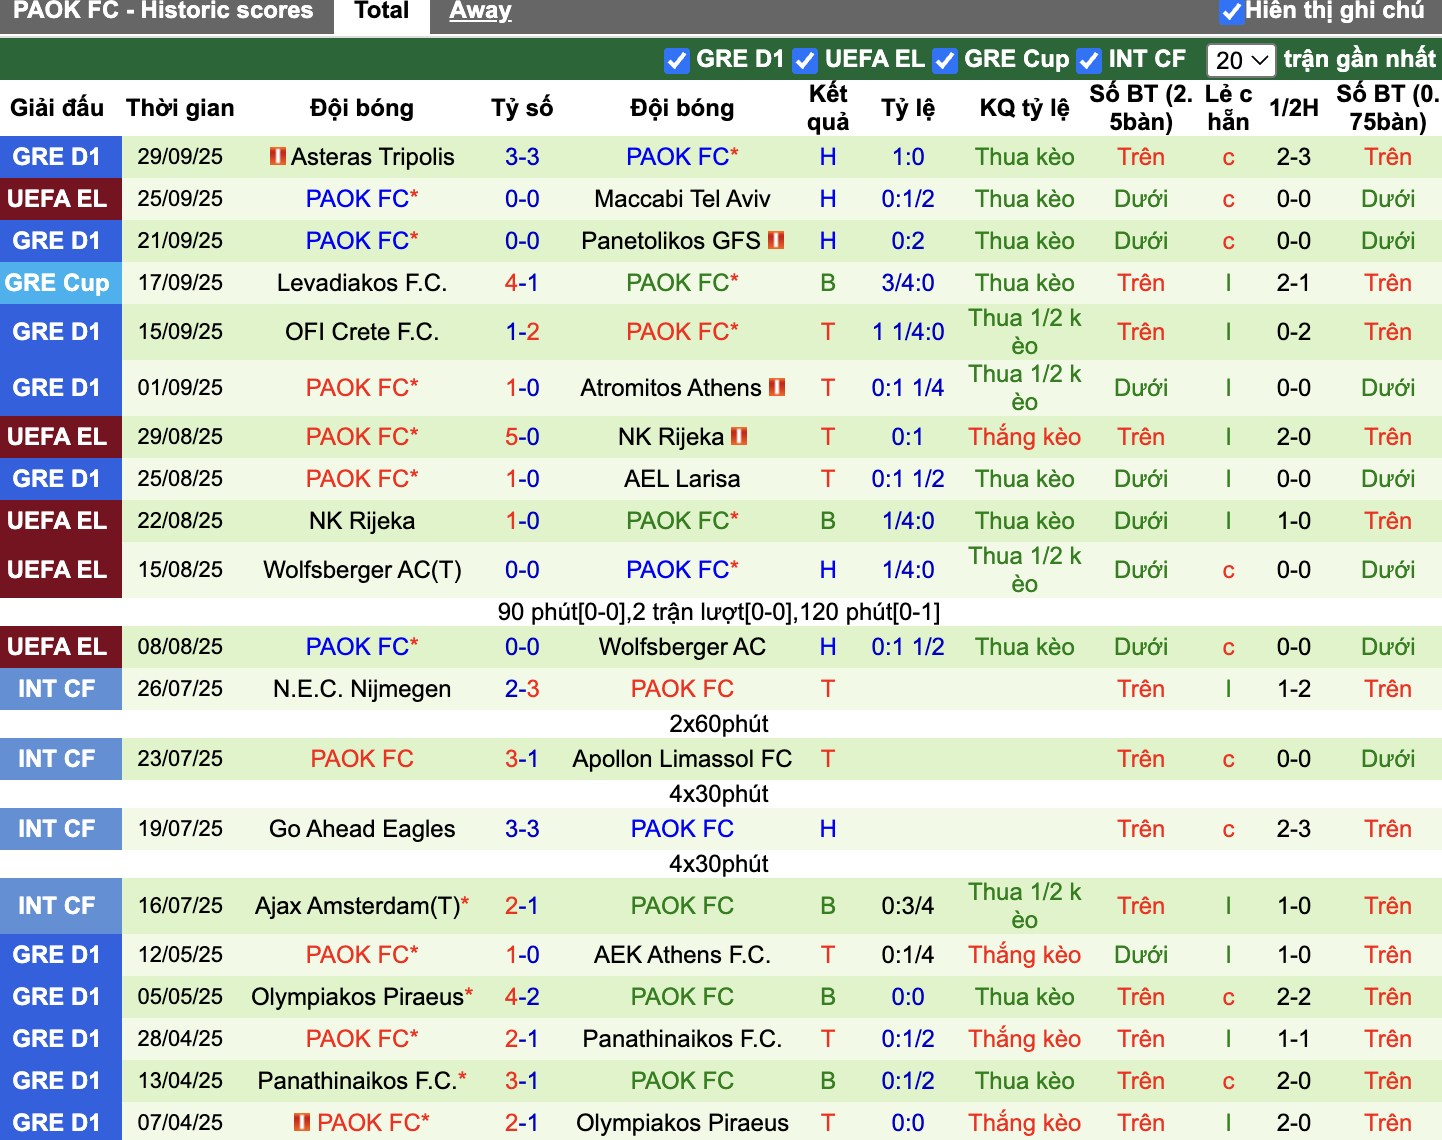Click half-time score 2-2 in Olympiakos row

tap(1294, 997)
